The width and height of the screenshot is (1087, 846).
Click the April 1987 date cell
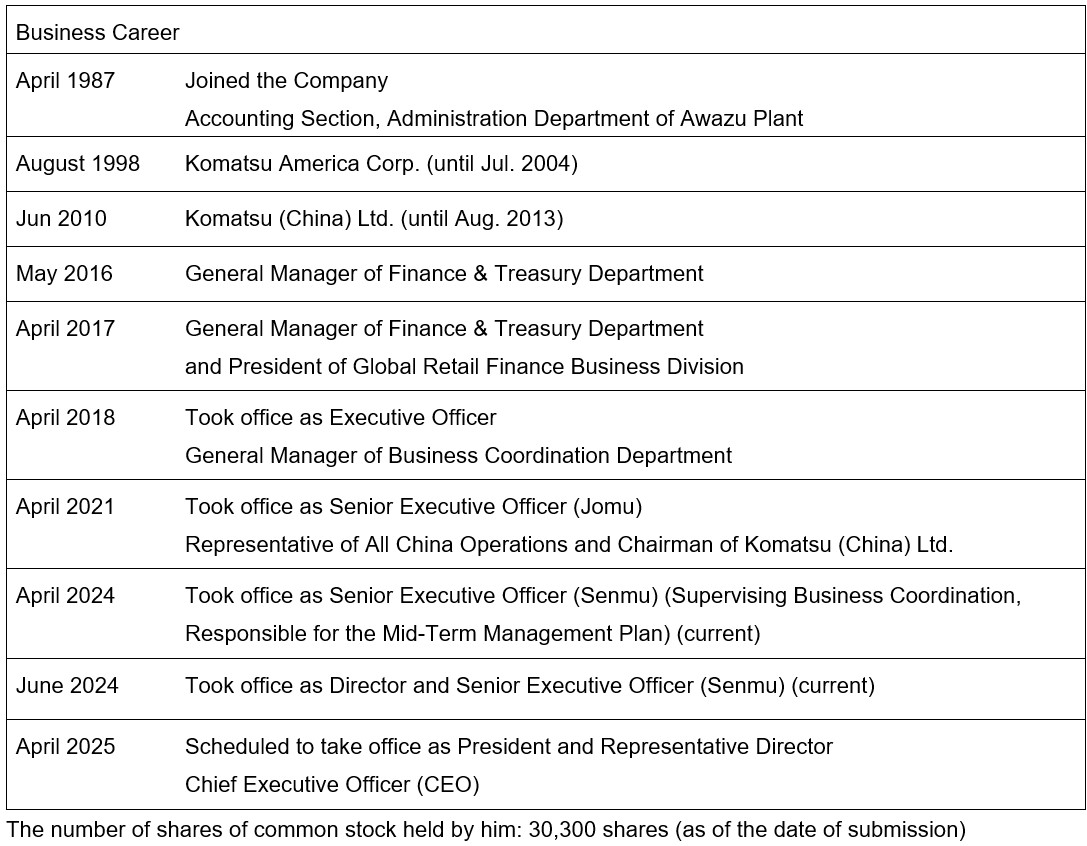[66, 81]
